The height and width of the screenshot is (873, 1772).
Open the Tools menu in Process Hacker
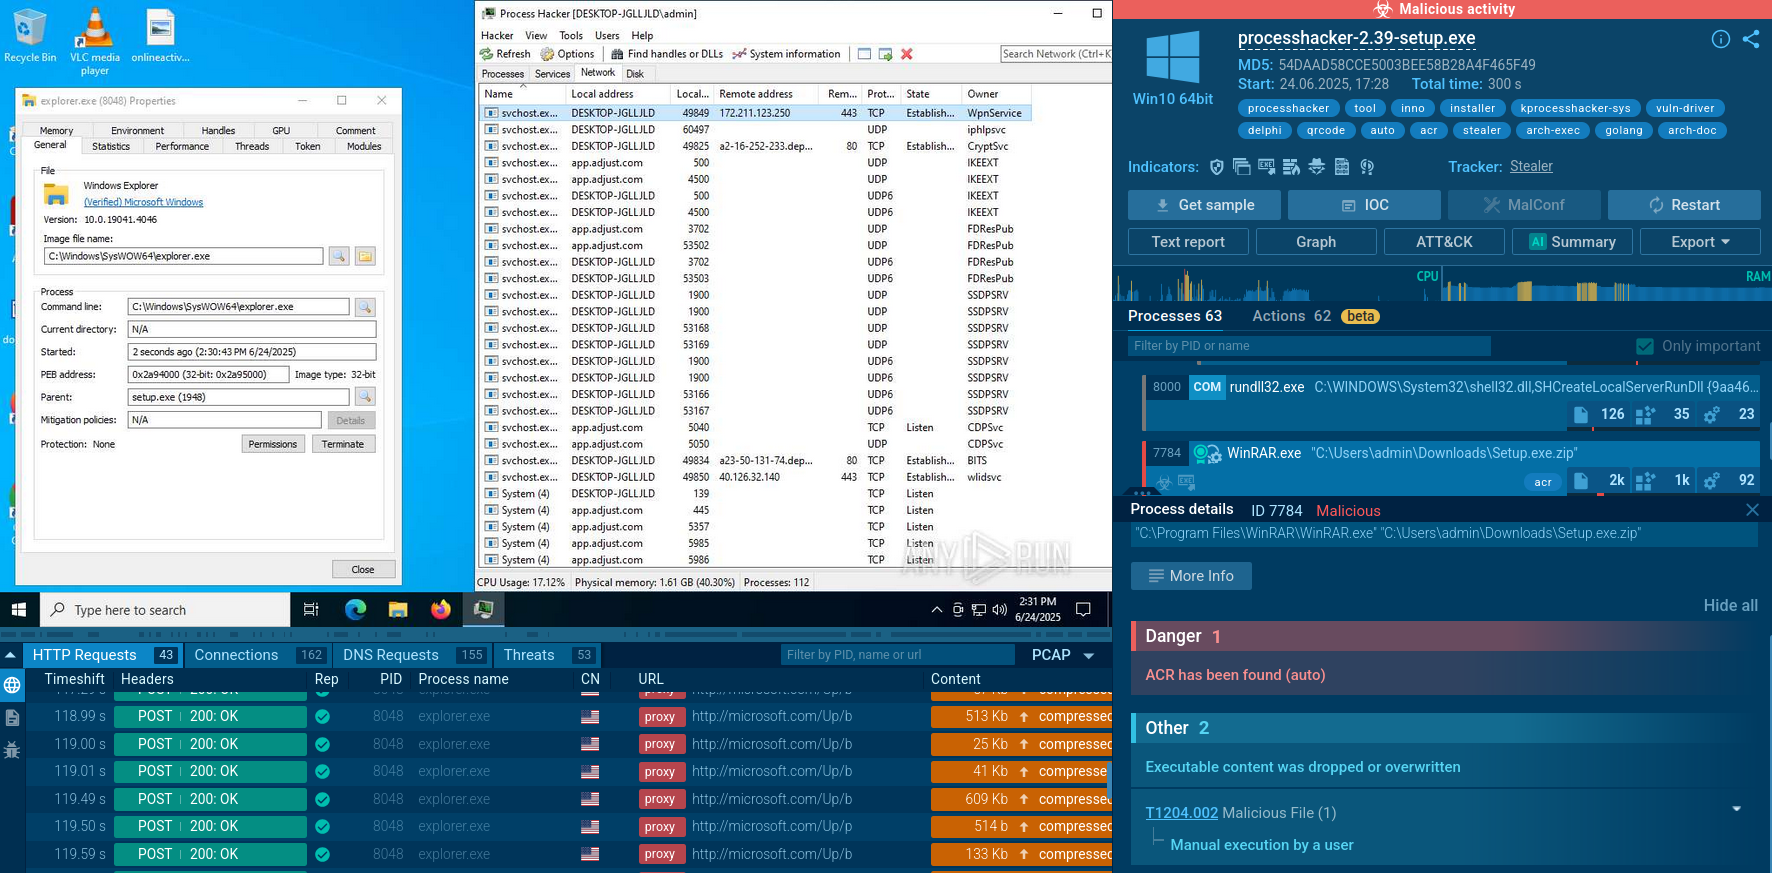pos(571,35)
